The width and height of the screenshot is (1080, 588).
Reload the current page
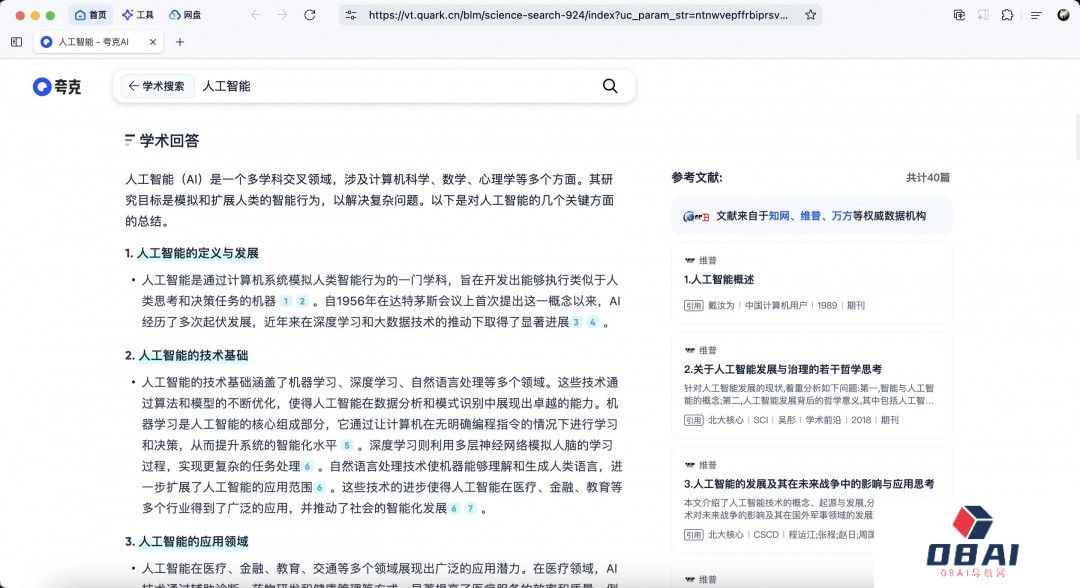309,15
